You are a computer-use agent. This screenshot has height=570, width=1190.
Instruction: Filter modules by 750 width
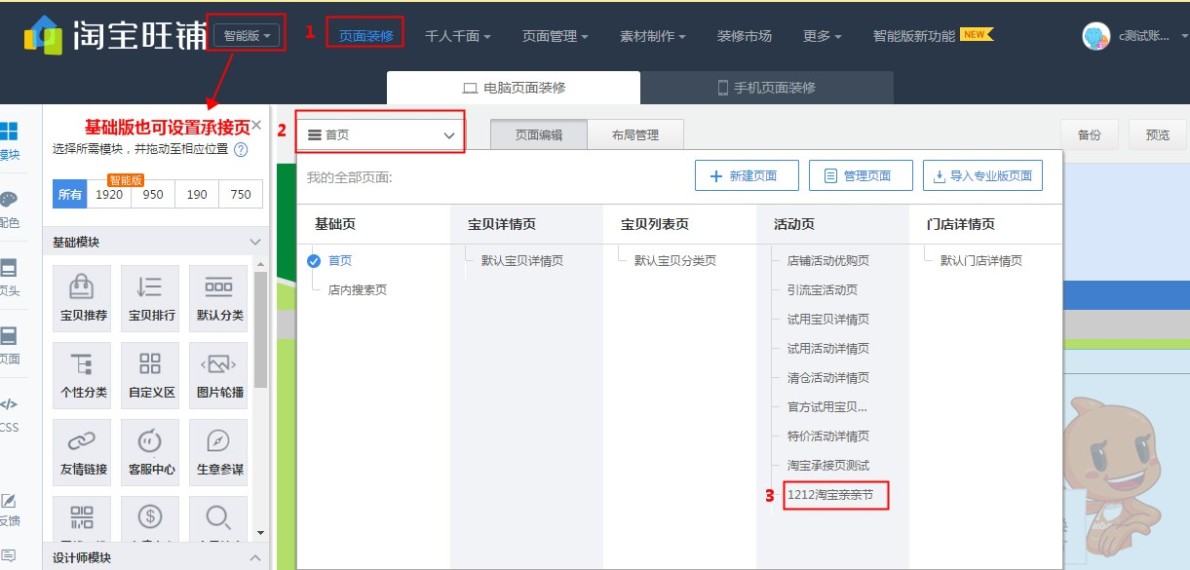(x=241, y=194)
